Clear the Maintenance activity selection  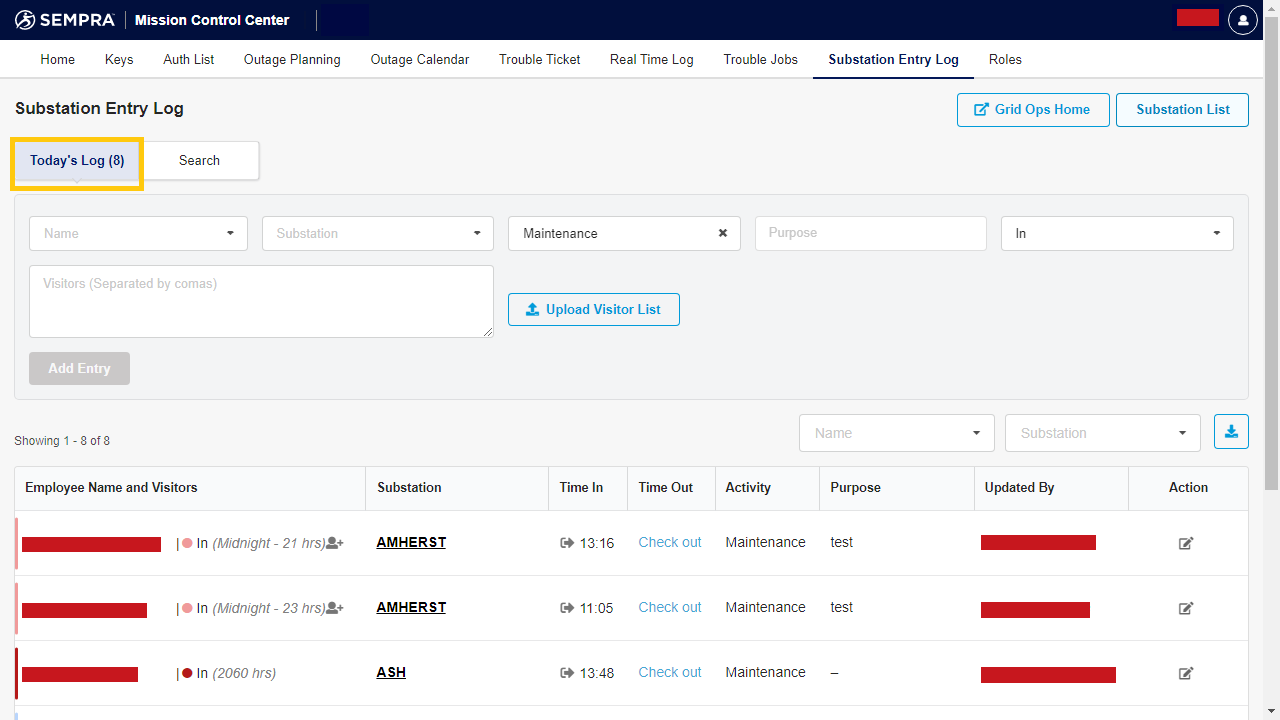[x=722, y=233]
